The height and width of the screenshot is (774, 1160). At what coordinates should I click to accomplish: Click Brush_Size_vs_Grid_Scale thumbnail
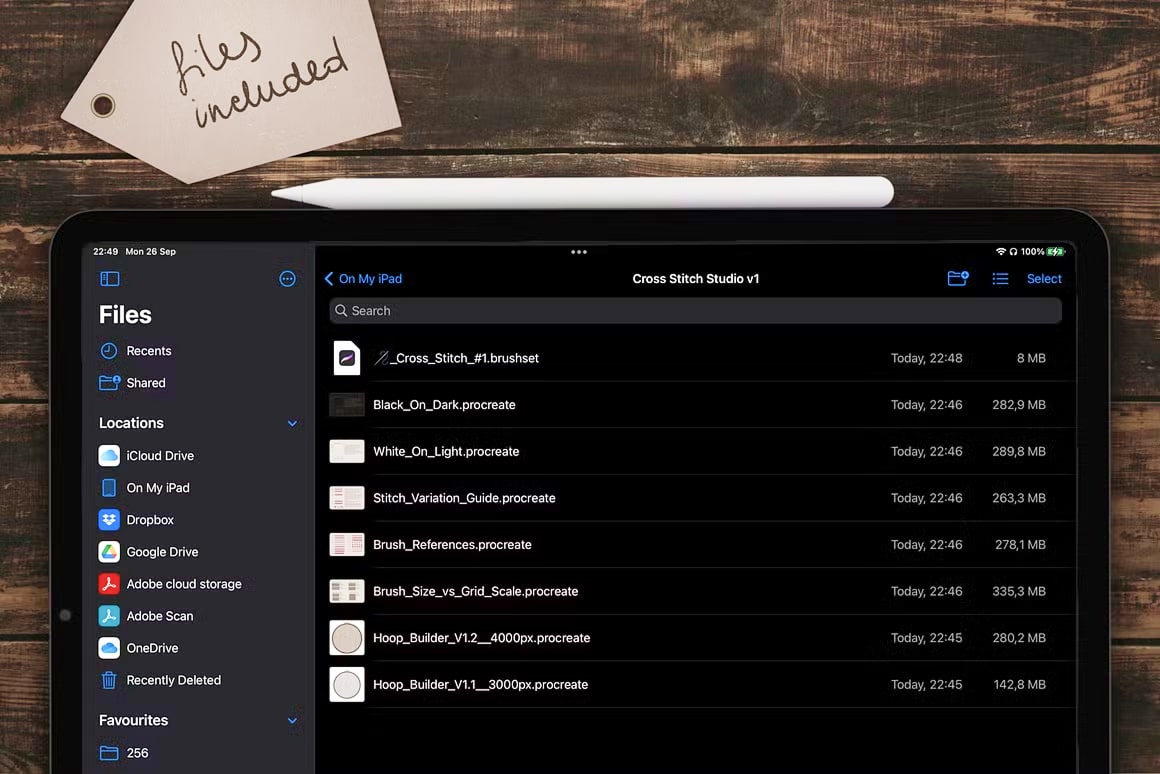pyautogui.click(x=346, y=591)
